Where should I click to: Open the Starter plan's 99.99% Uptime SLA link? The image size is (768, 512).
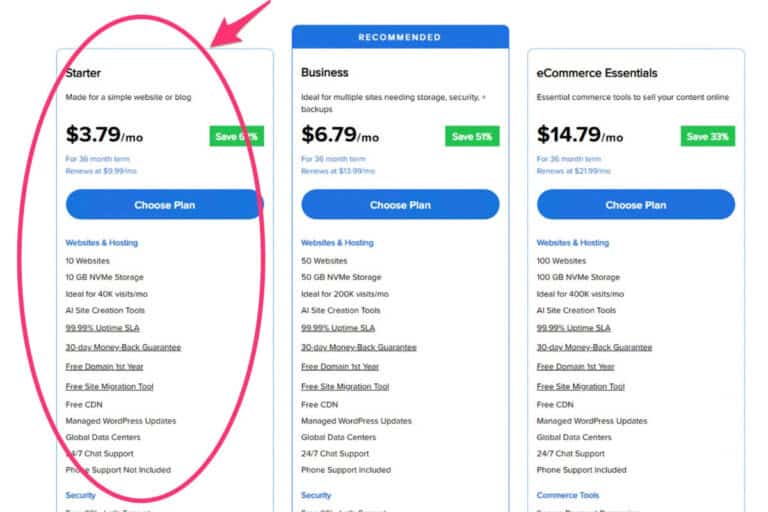pos(103,328)
